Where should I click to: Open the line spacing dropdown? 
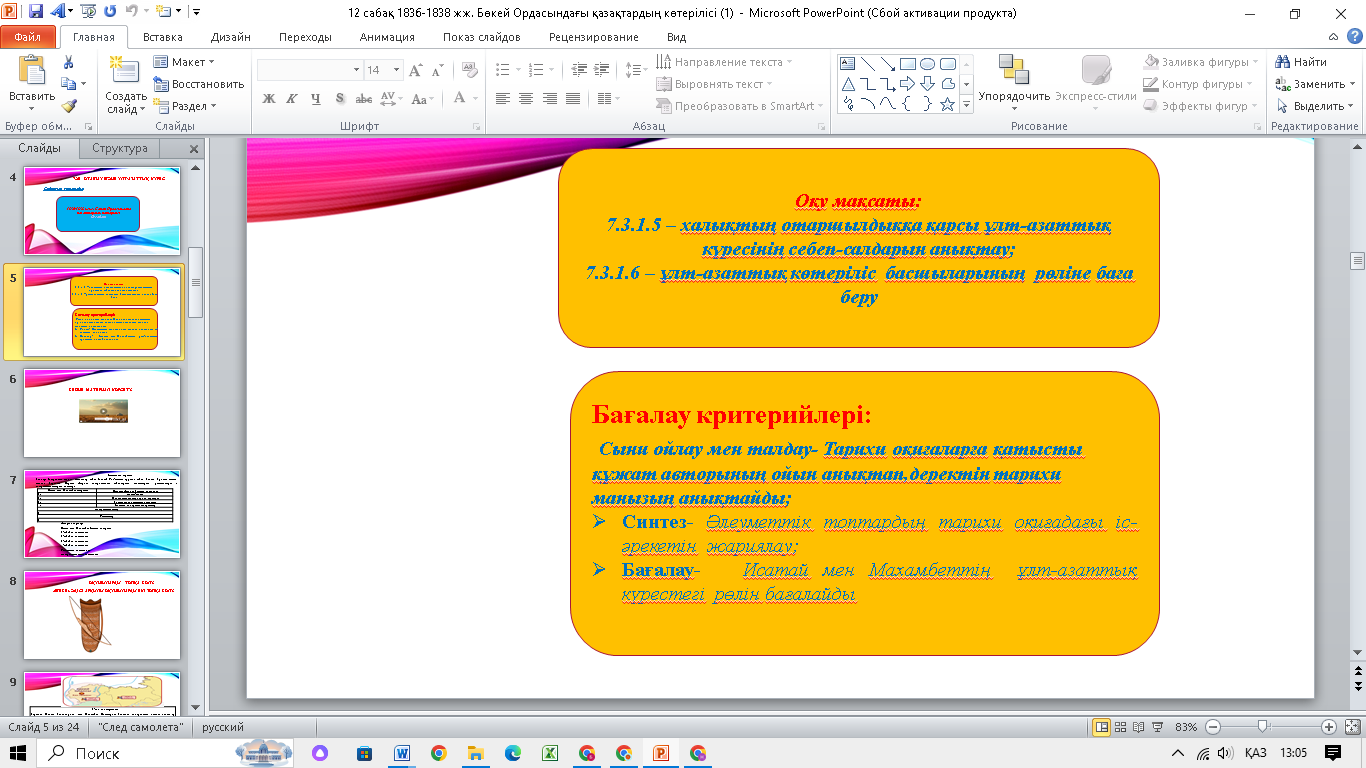(636, 70)
